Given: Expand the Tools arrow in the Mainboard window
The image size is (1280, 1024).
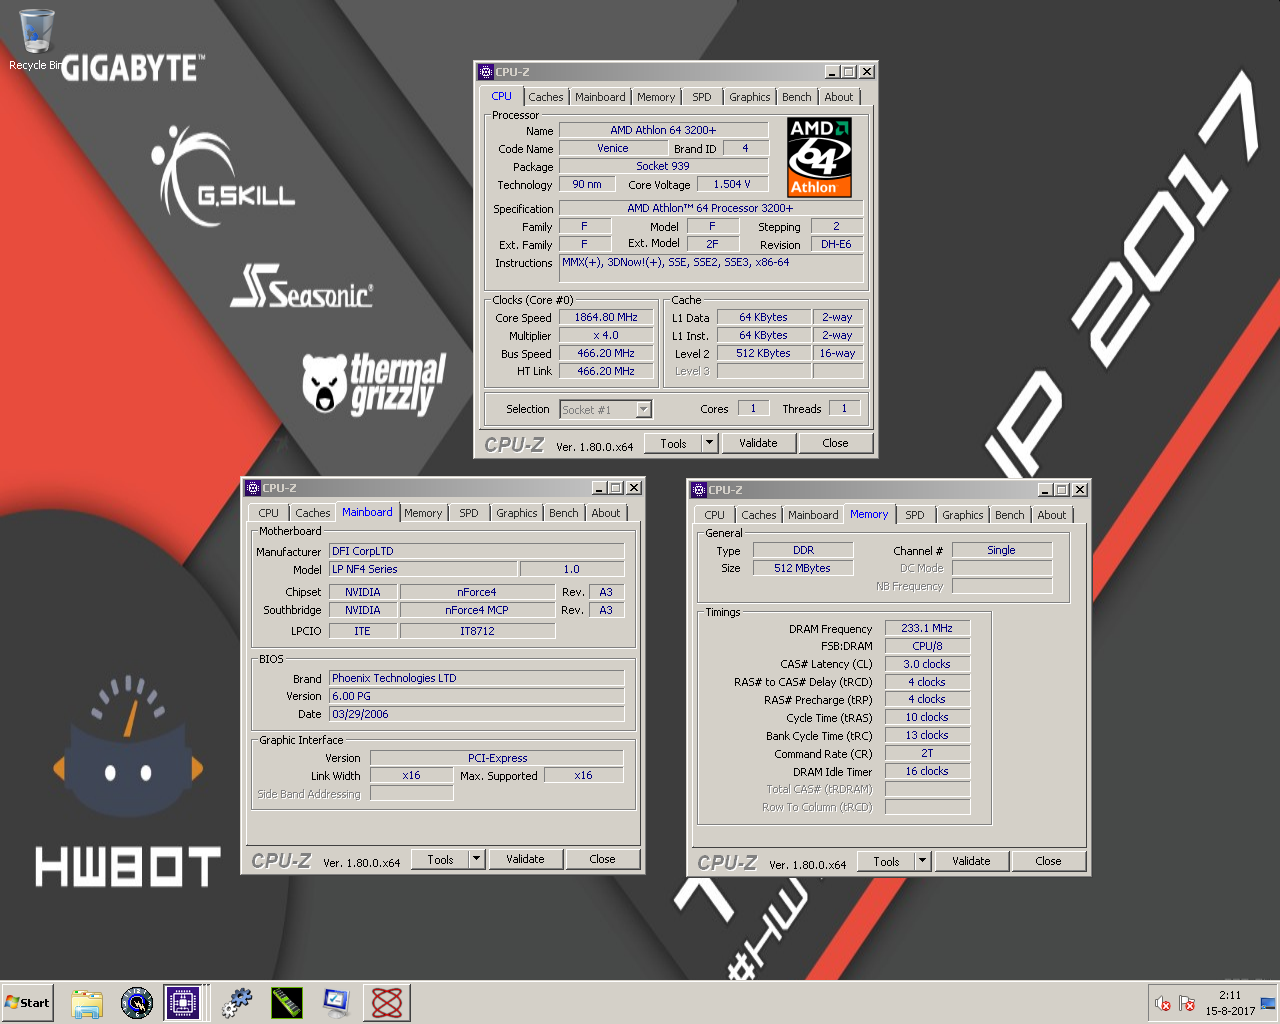Looking at the screenshot, I should click(x=477, y=859).
